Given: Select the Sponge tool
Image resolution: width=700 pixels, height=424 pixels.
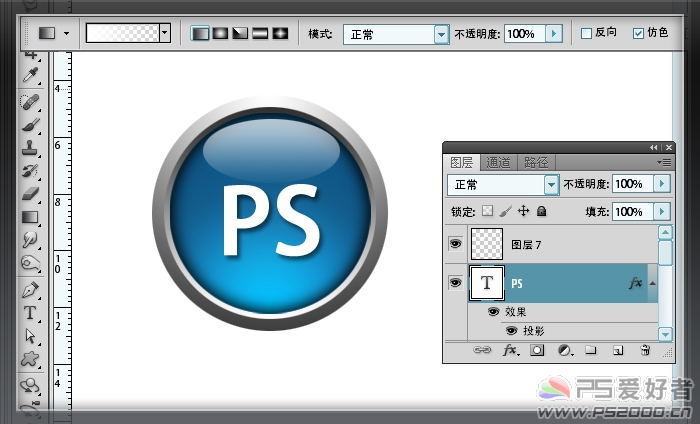Looking at the screenshot, I should pos(30,263).
